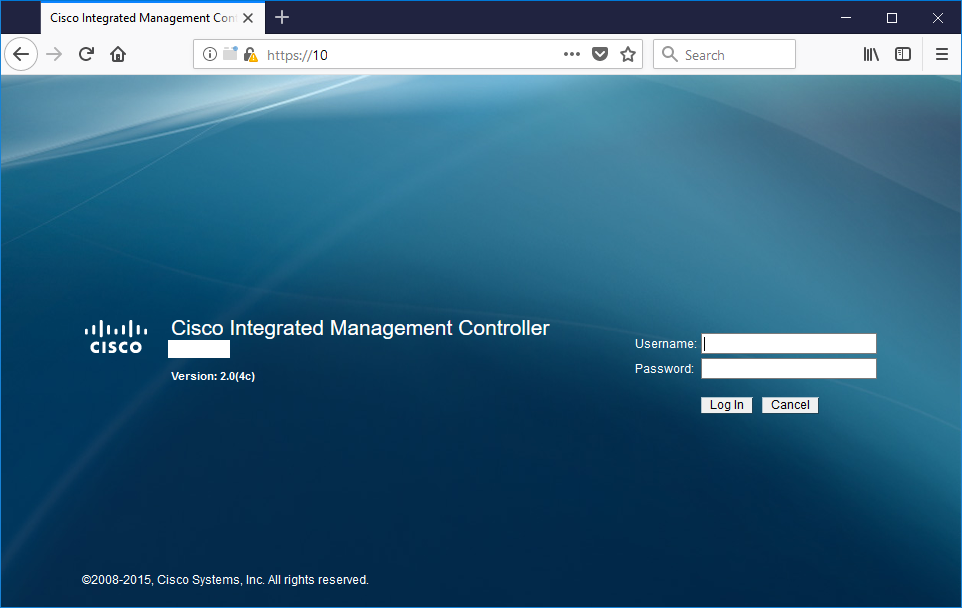Select the Cisco Integrated Management Controller tab
Image resolution: width=962 pixels, height=608 pixels.
click(x=152, y=18)
